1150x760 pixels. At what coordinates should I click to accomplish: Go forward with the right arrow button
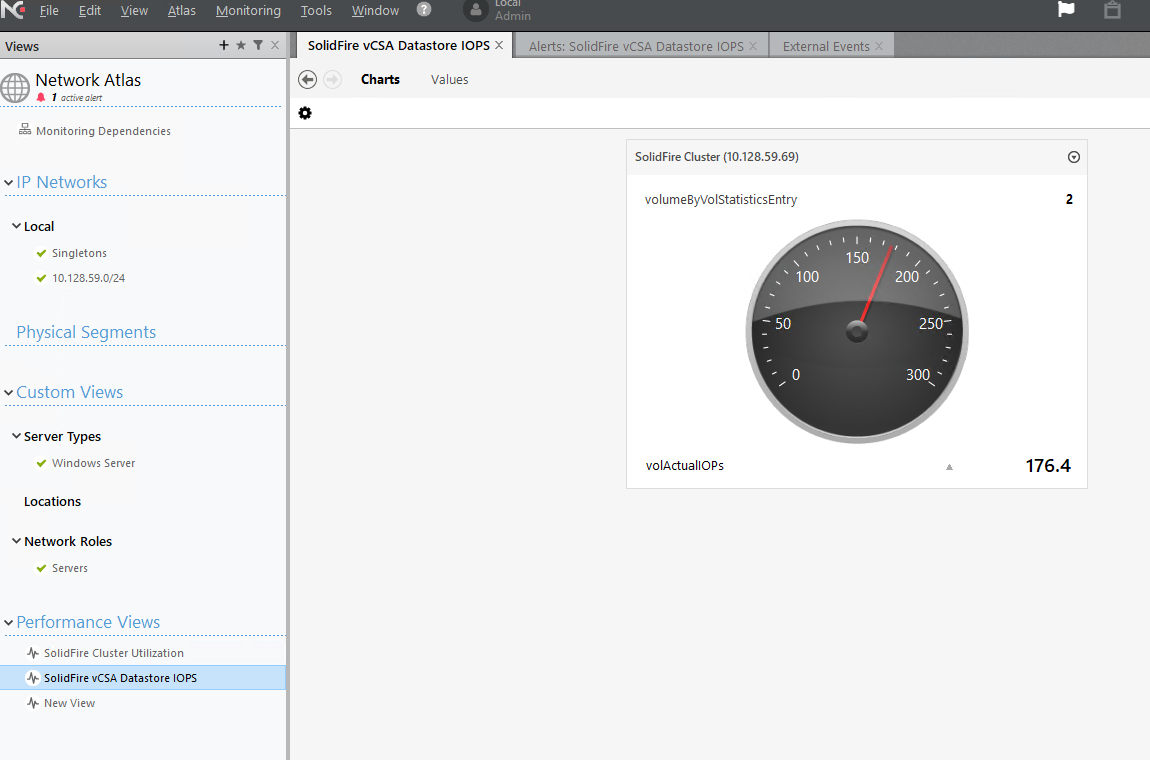332,79
